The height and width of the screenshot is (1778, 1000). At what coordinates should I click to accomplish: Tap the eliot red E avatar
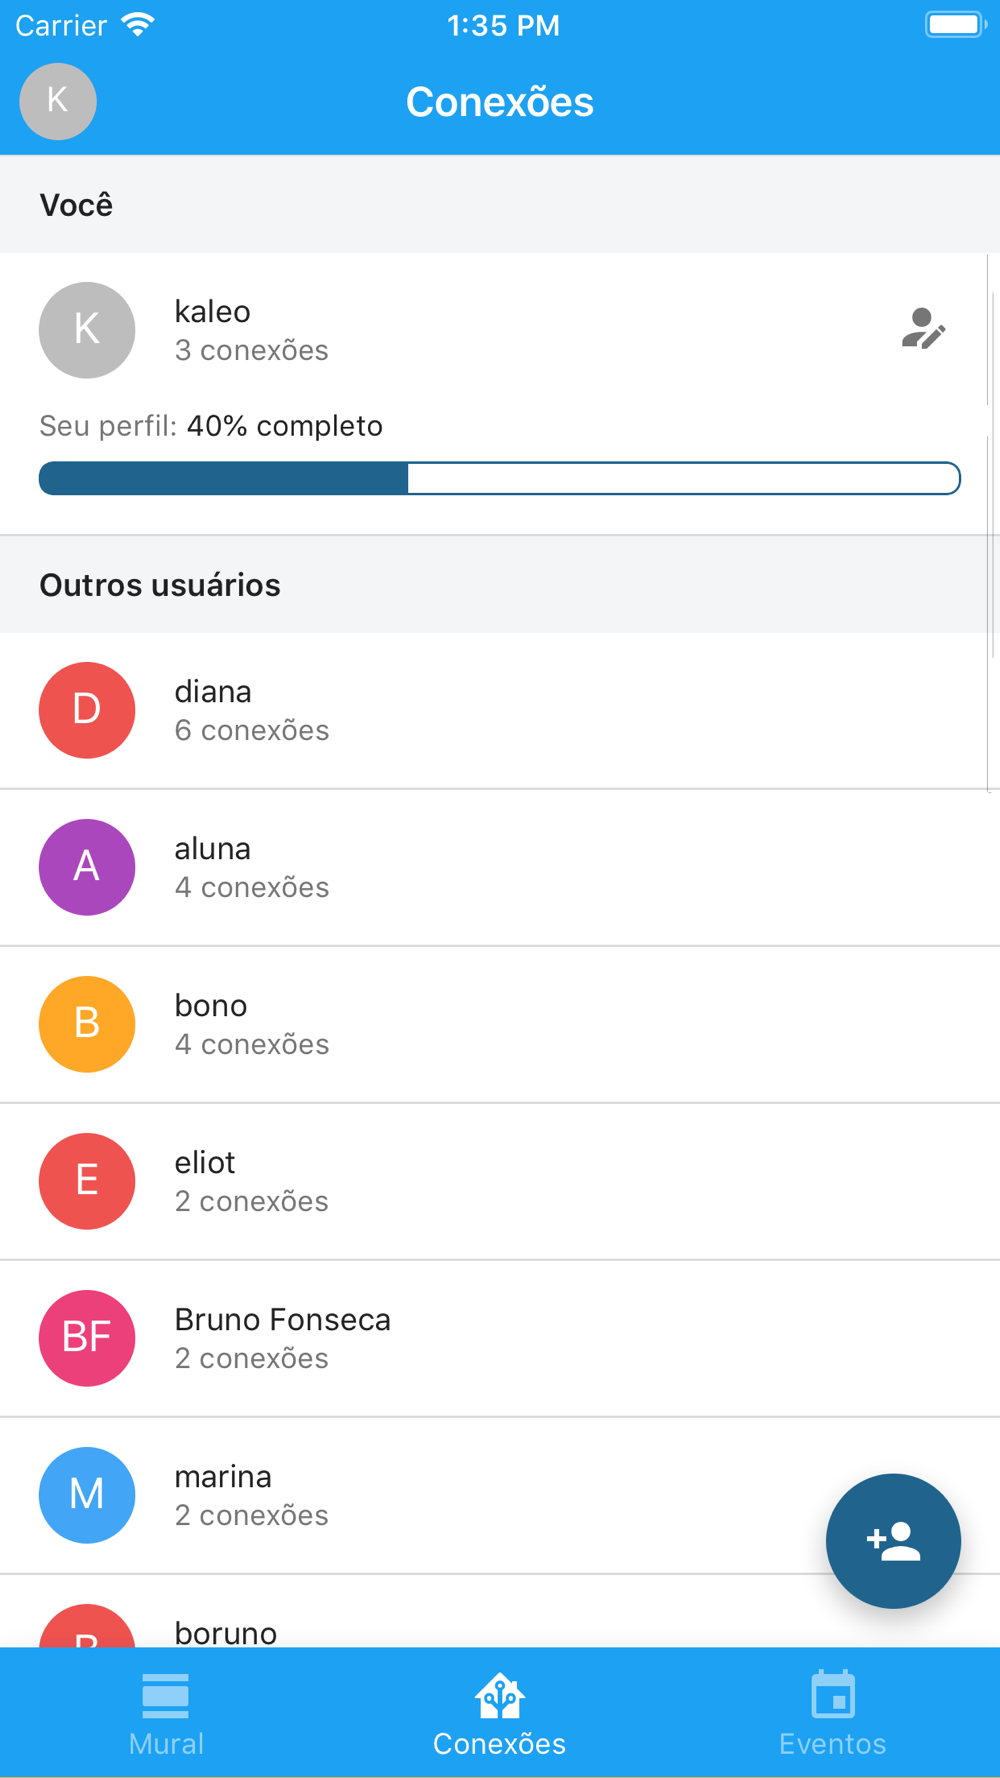coord(87,1181)
